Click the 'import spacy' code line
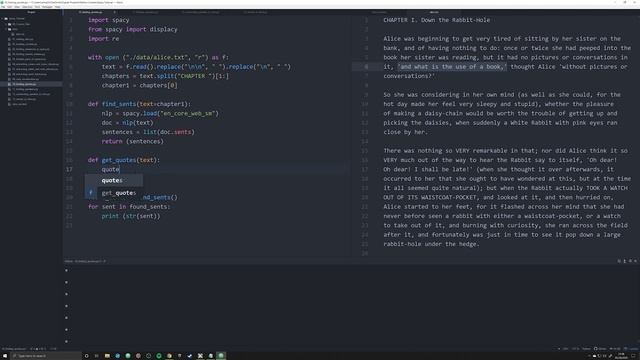Viewport: 640px width, 360px height. 109,20
